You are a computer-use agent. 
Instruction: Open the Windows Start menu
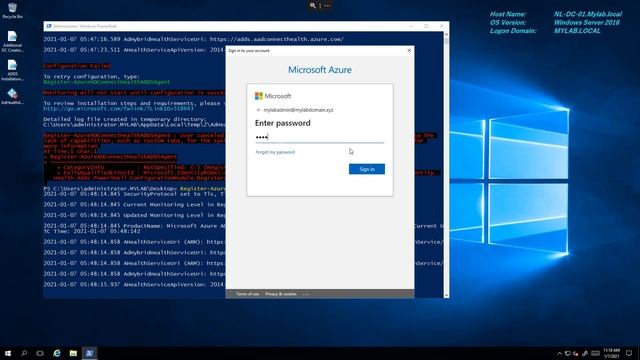[8, 353]
